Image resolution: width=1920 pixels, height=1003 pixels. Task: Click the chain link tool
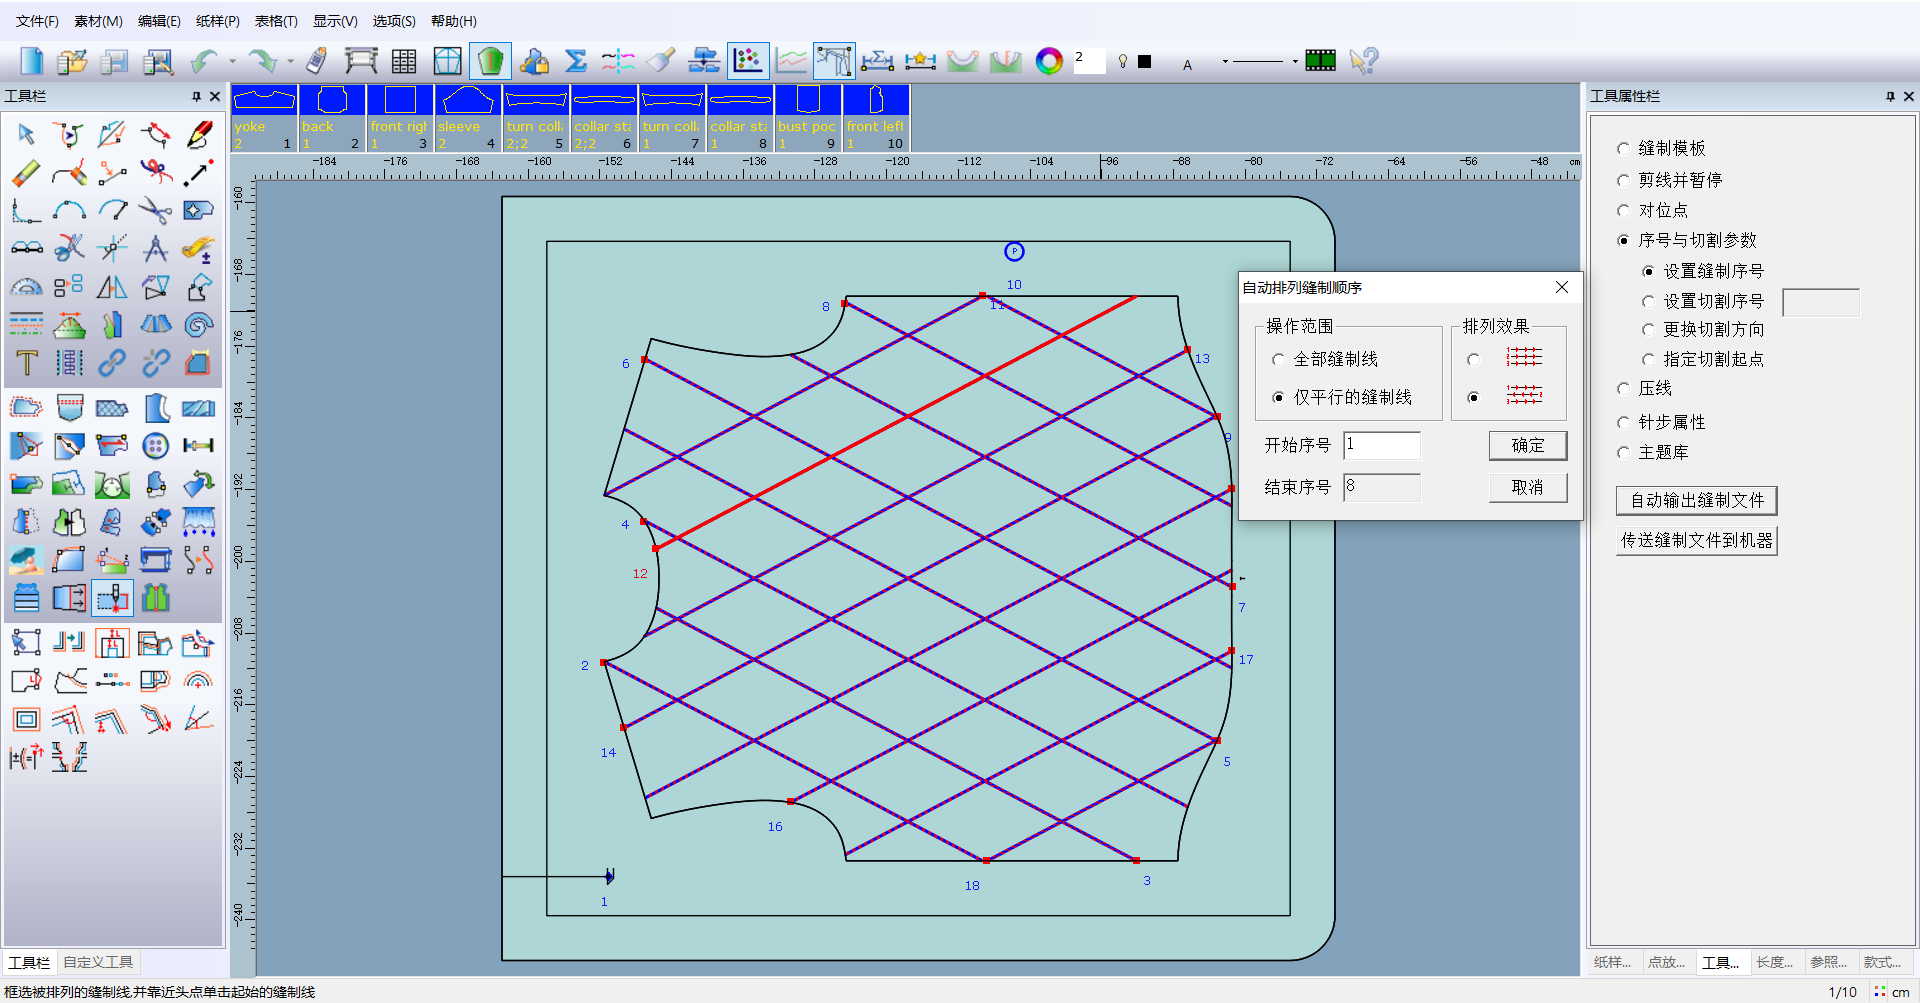(112, 362)
